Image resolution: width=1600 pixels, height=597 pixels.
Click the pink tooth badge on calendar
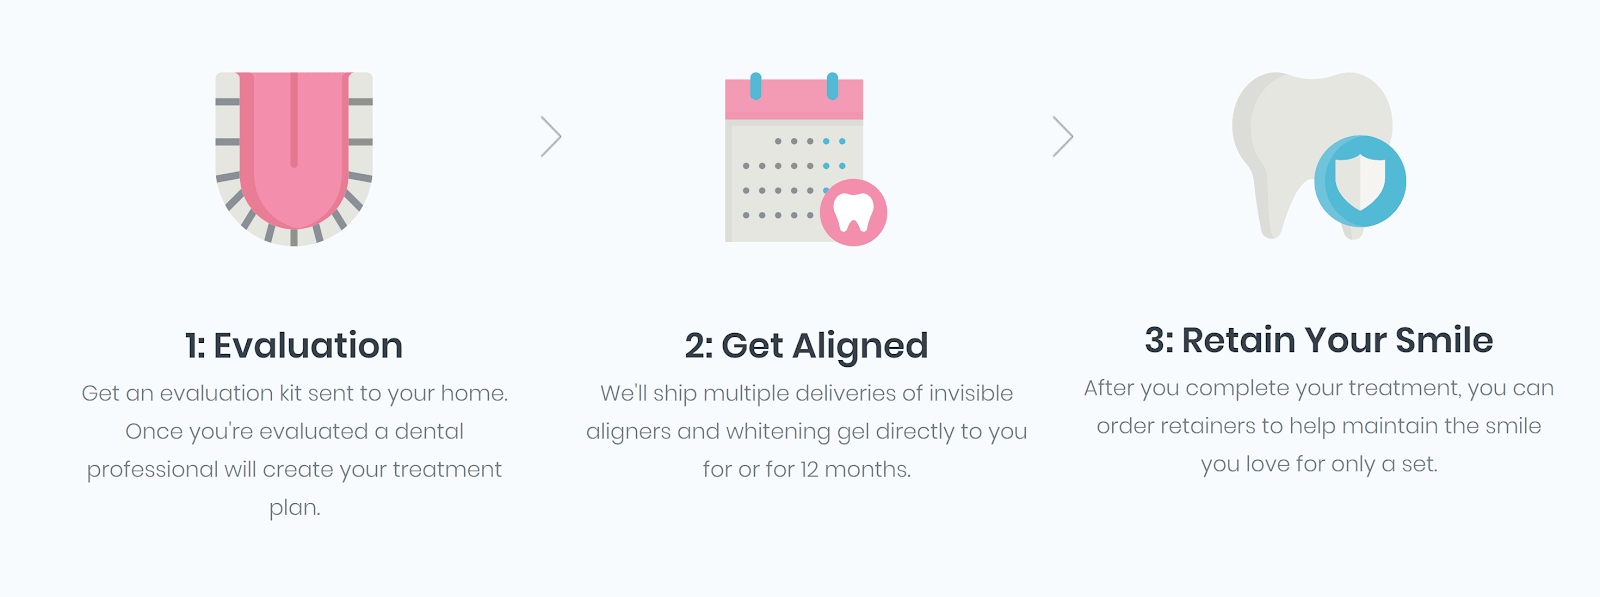point(853,212)
